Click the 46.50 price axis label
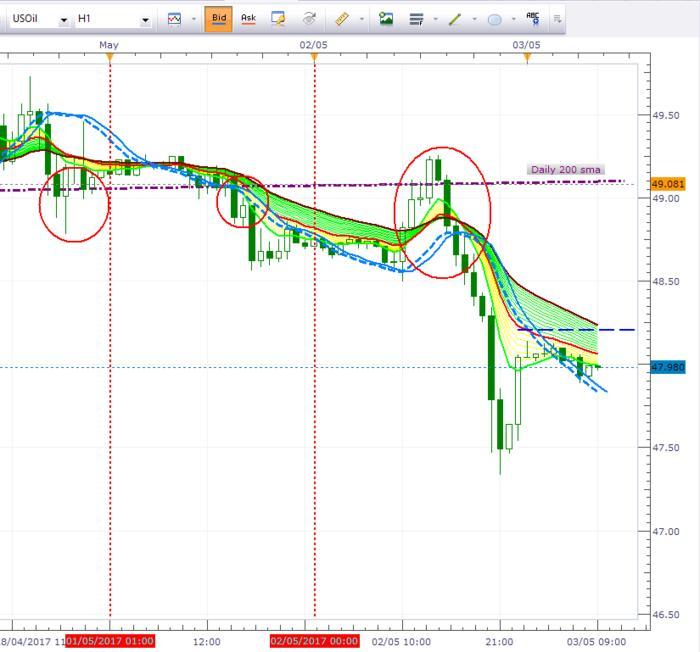Viewport: 700px width, 652px height. pos(666,614)
